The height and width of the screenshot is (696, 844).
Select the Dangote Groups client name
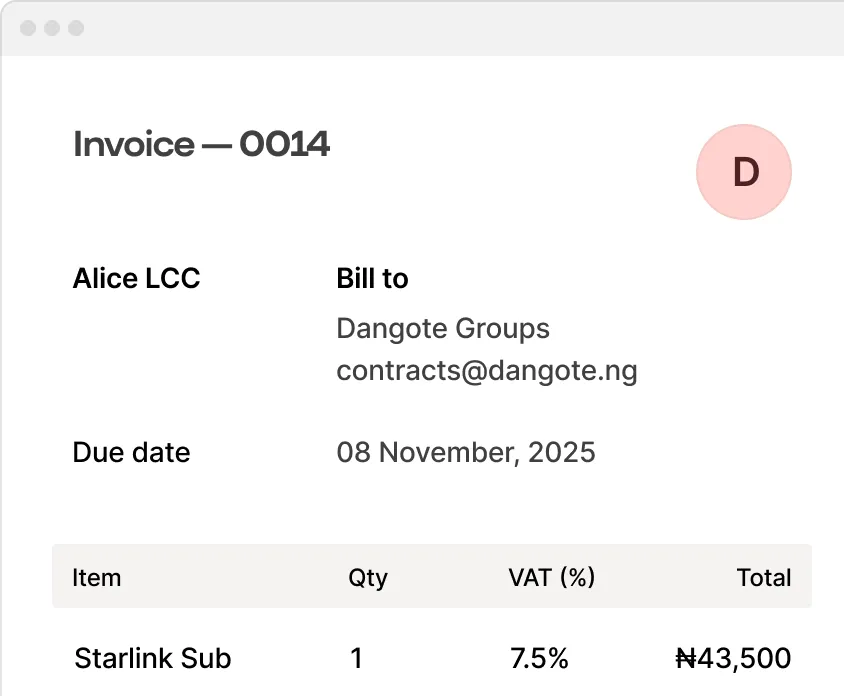pos(443,328)
